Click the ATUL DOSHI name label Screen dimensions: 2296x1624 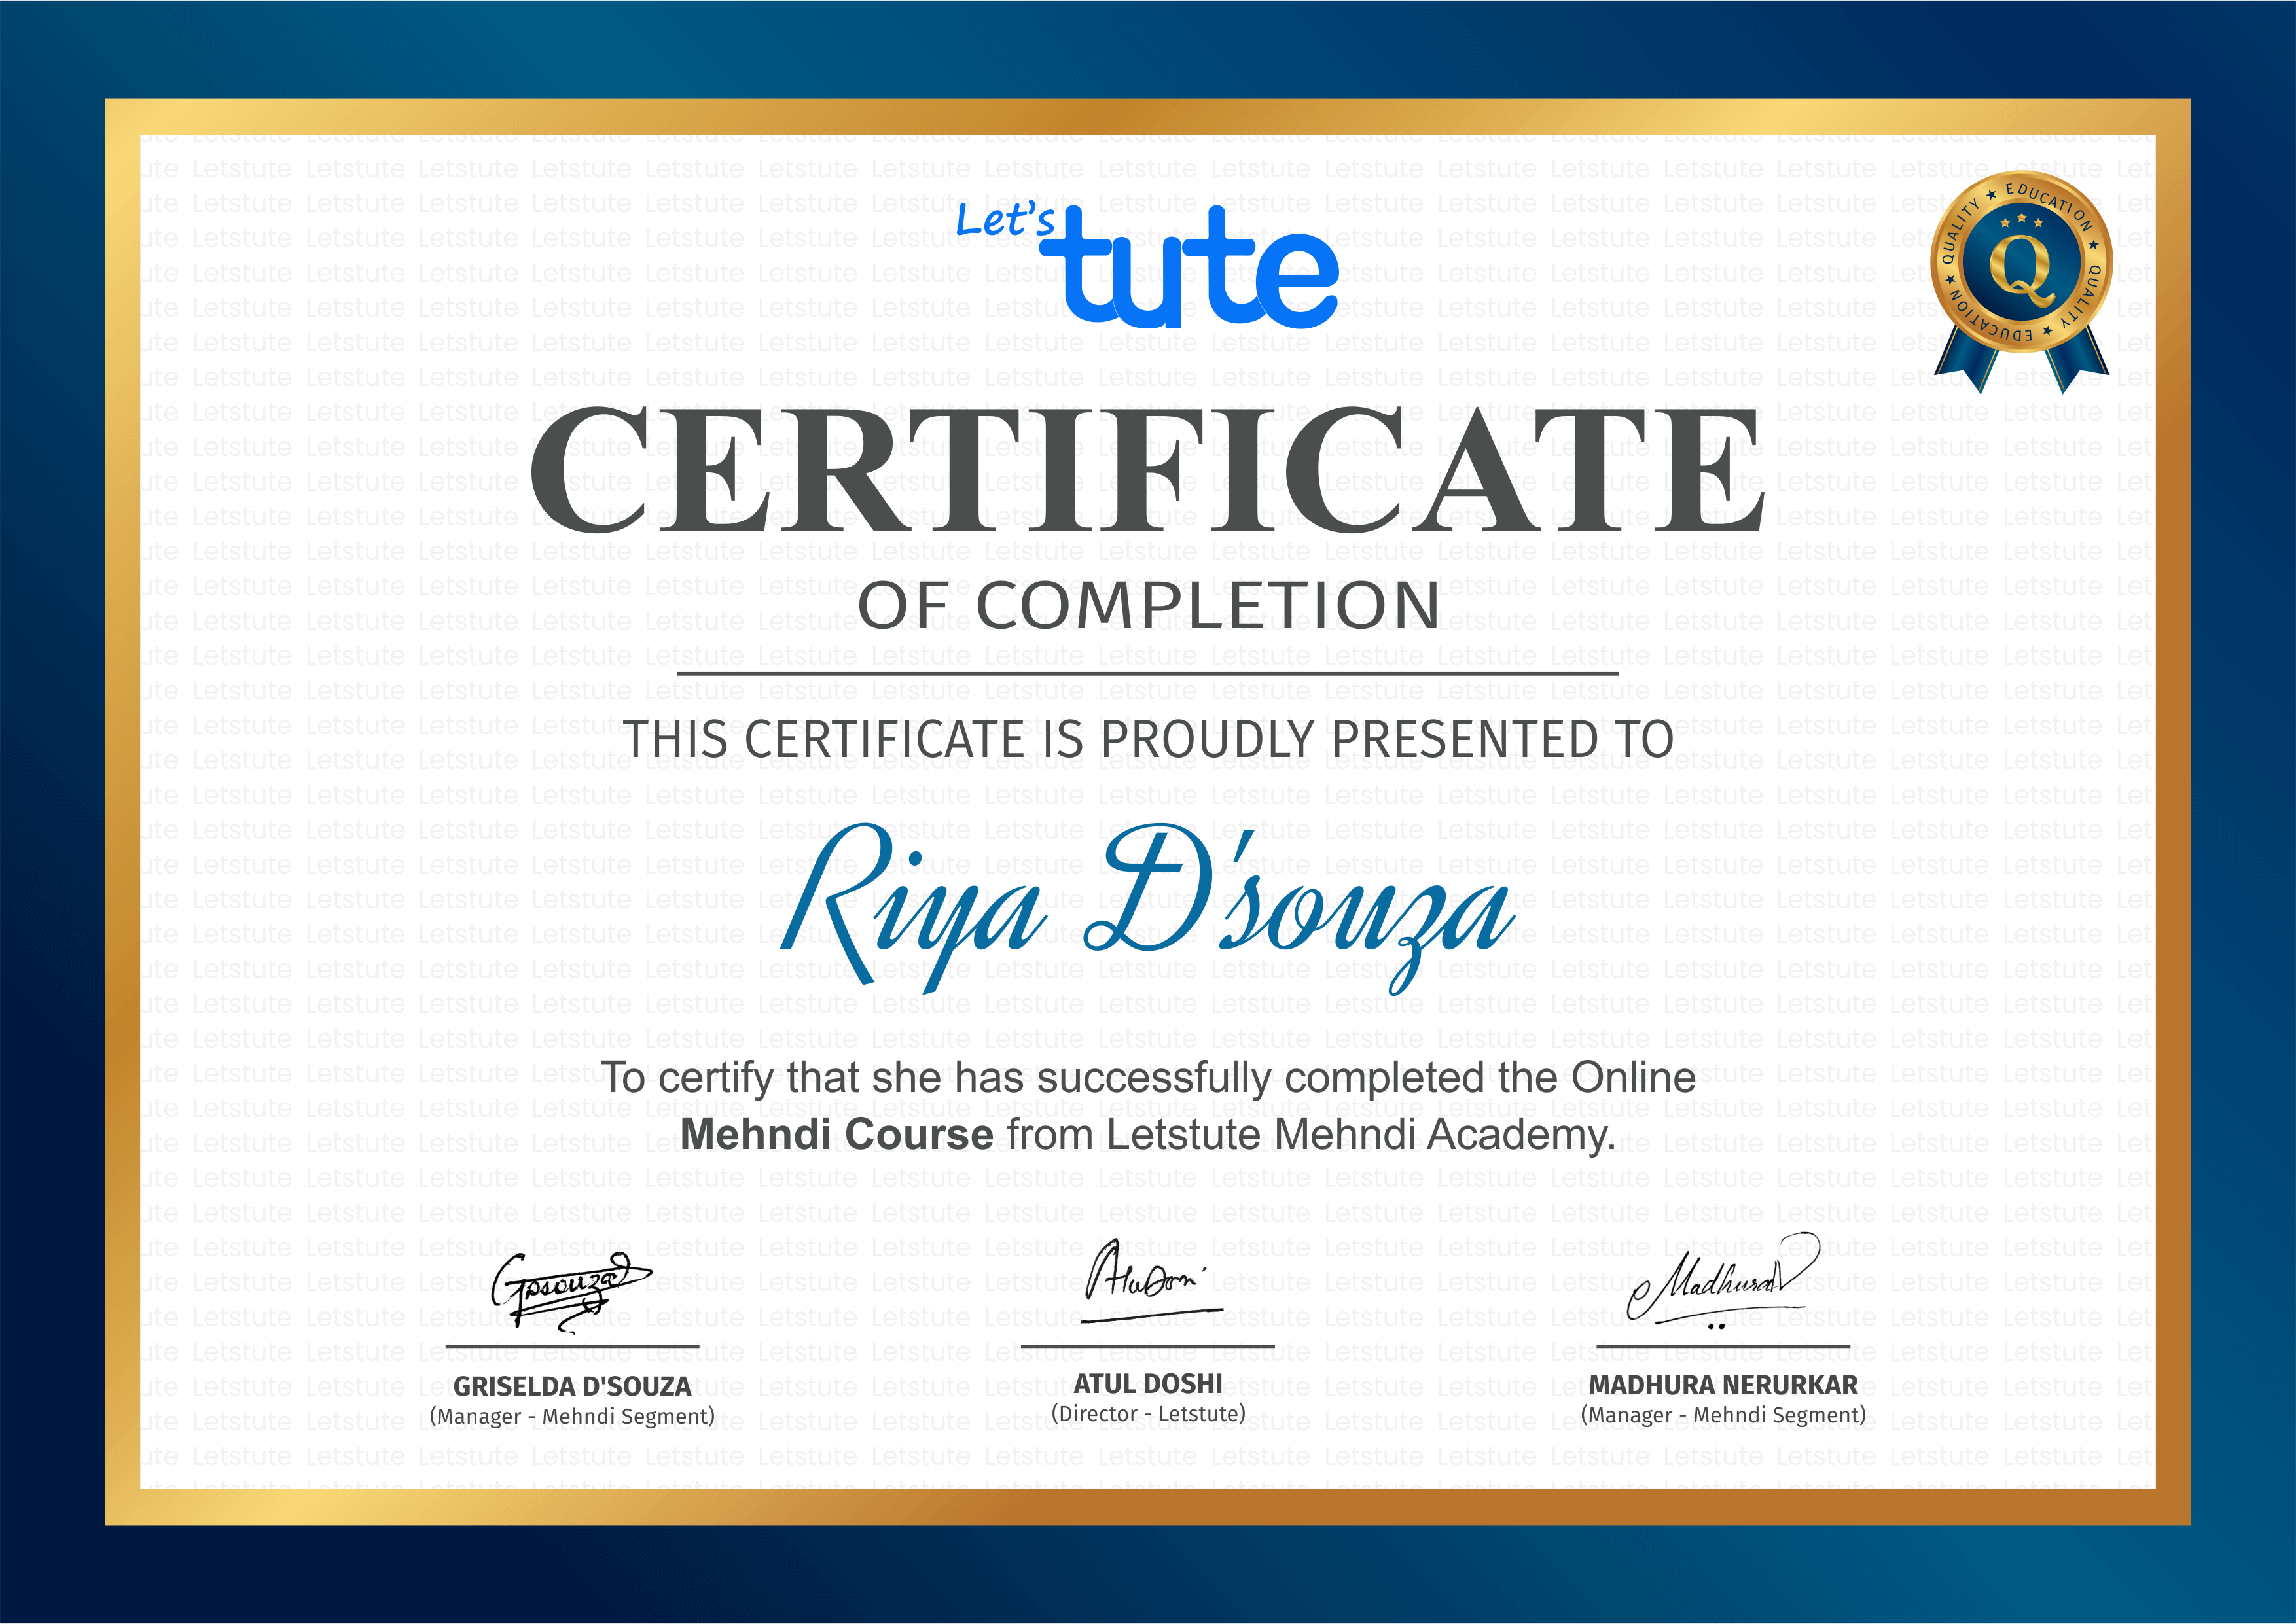point(1148,1384)
